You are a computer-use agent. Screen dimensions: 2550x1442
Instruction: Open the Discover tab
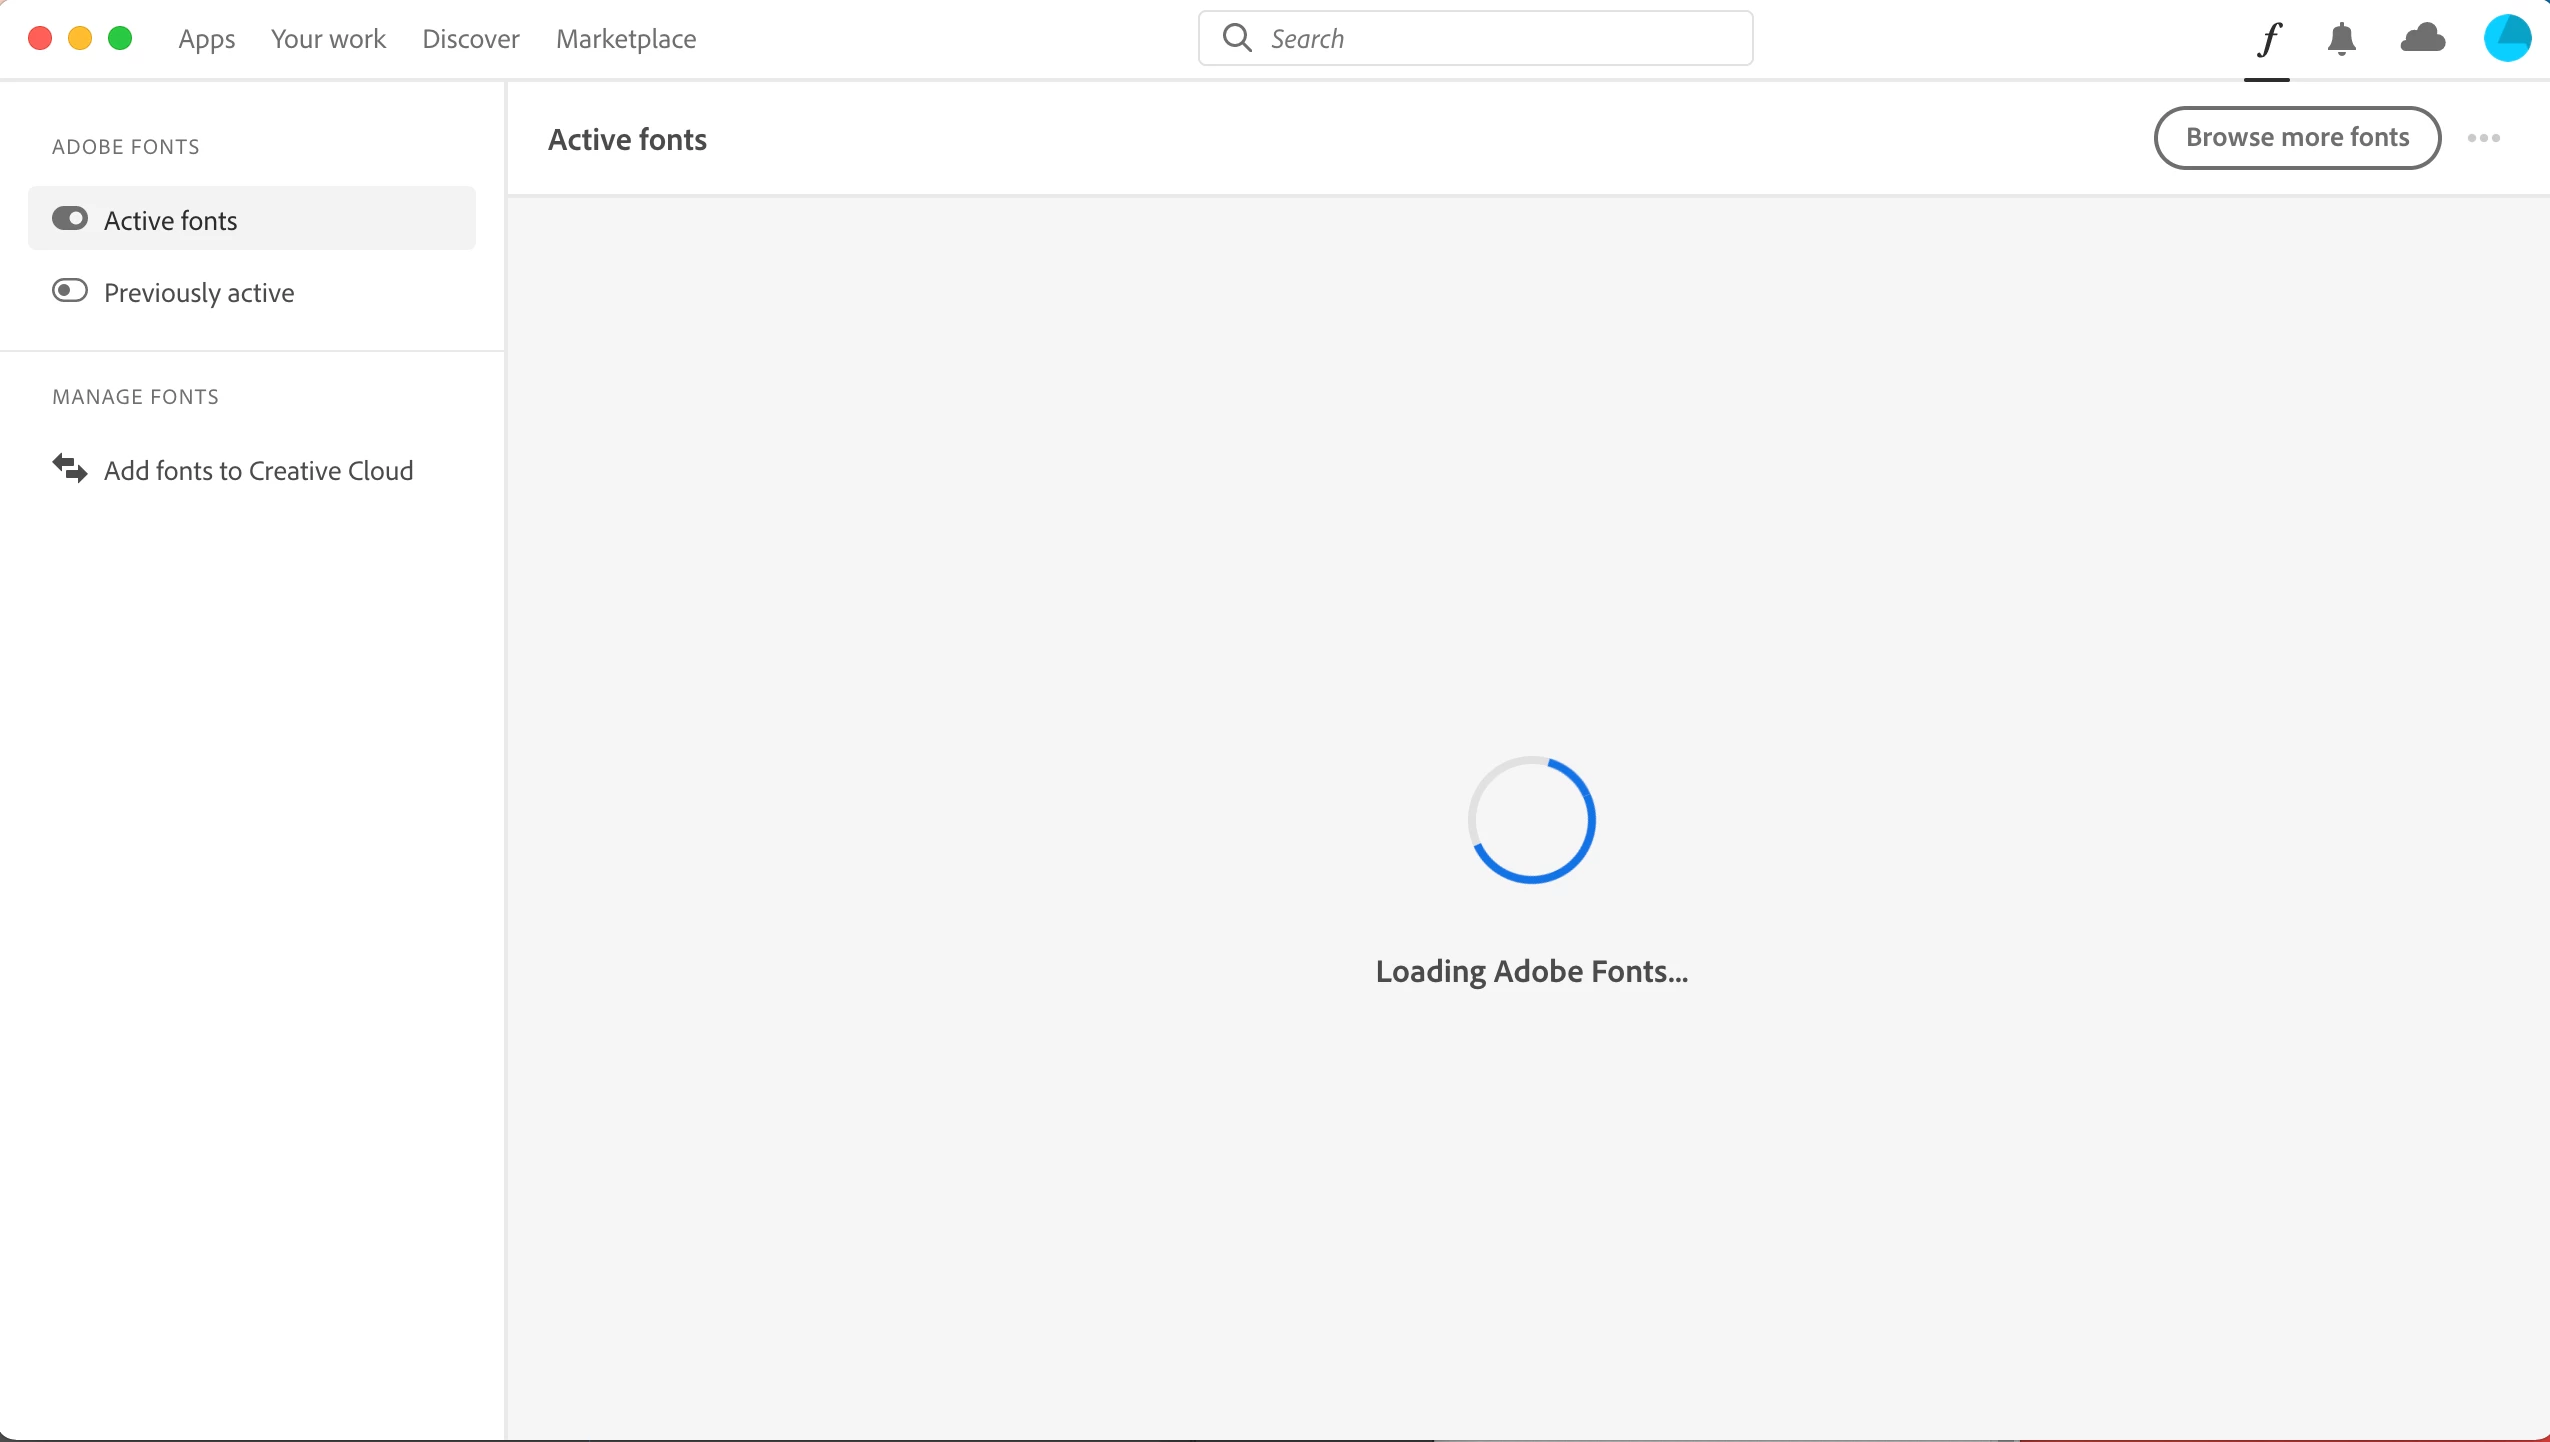coord(470,39)
